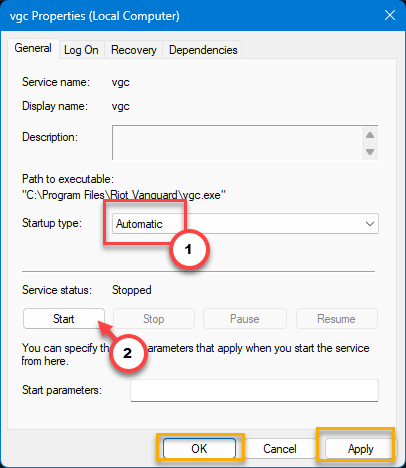
Task: Click the red numbered circle 2 annotation
Action: pyautogui.click(x=128, y=353)
